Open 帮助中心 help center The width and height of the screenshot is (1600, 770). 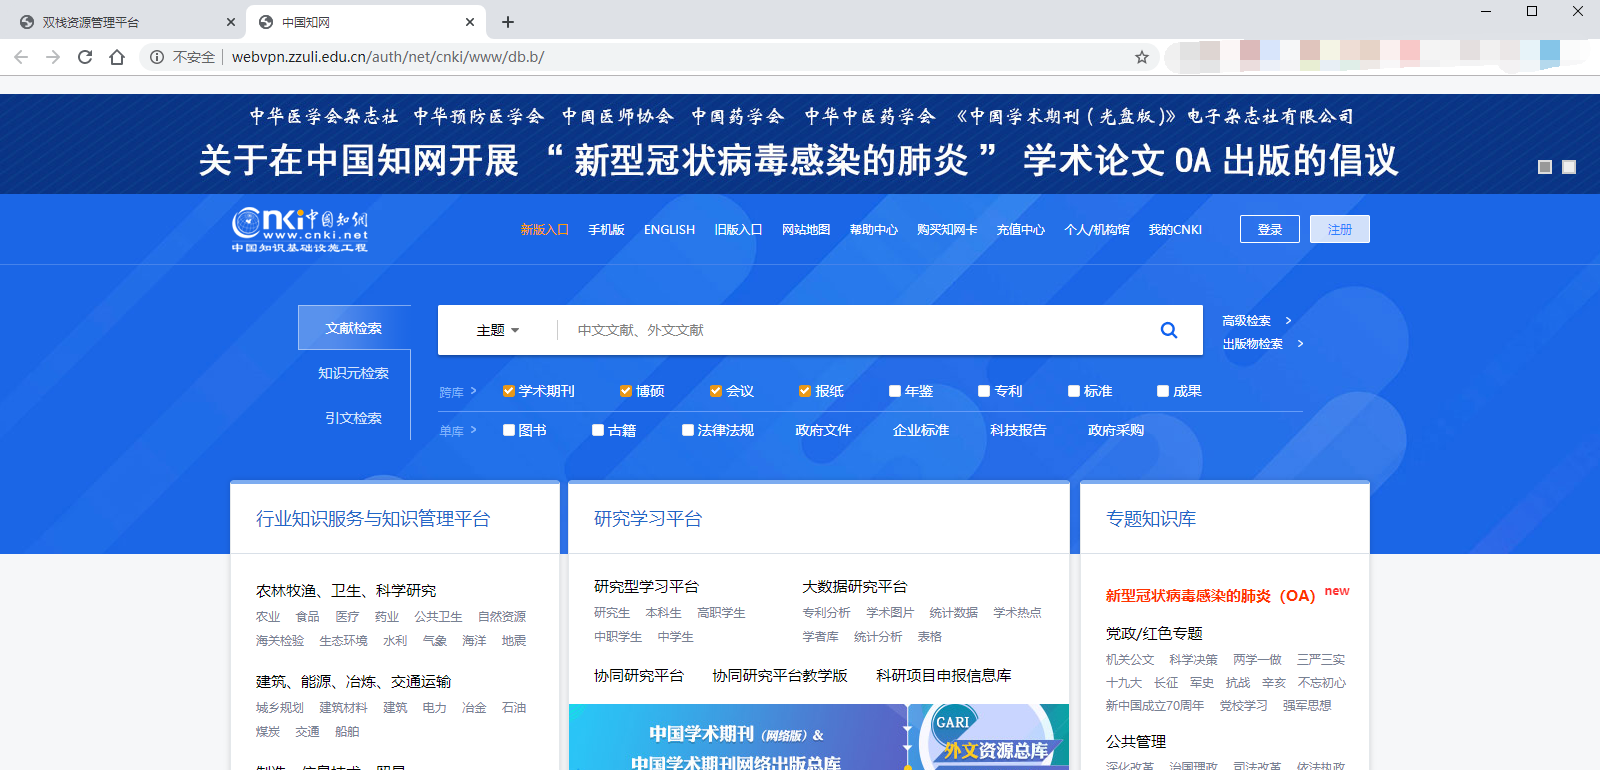tap(874, 230)
